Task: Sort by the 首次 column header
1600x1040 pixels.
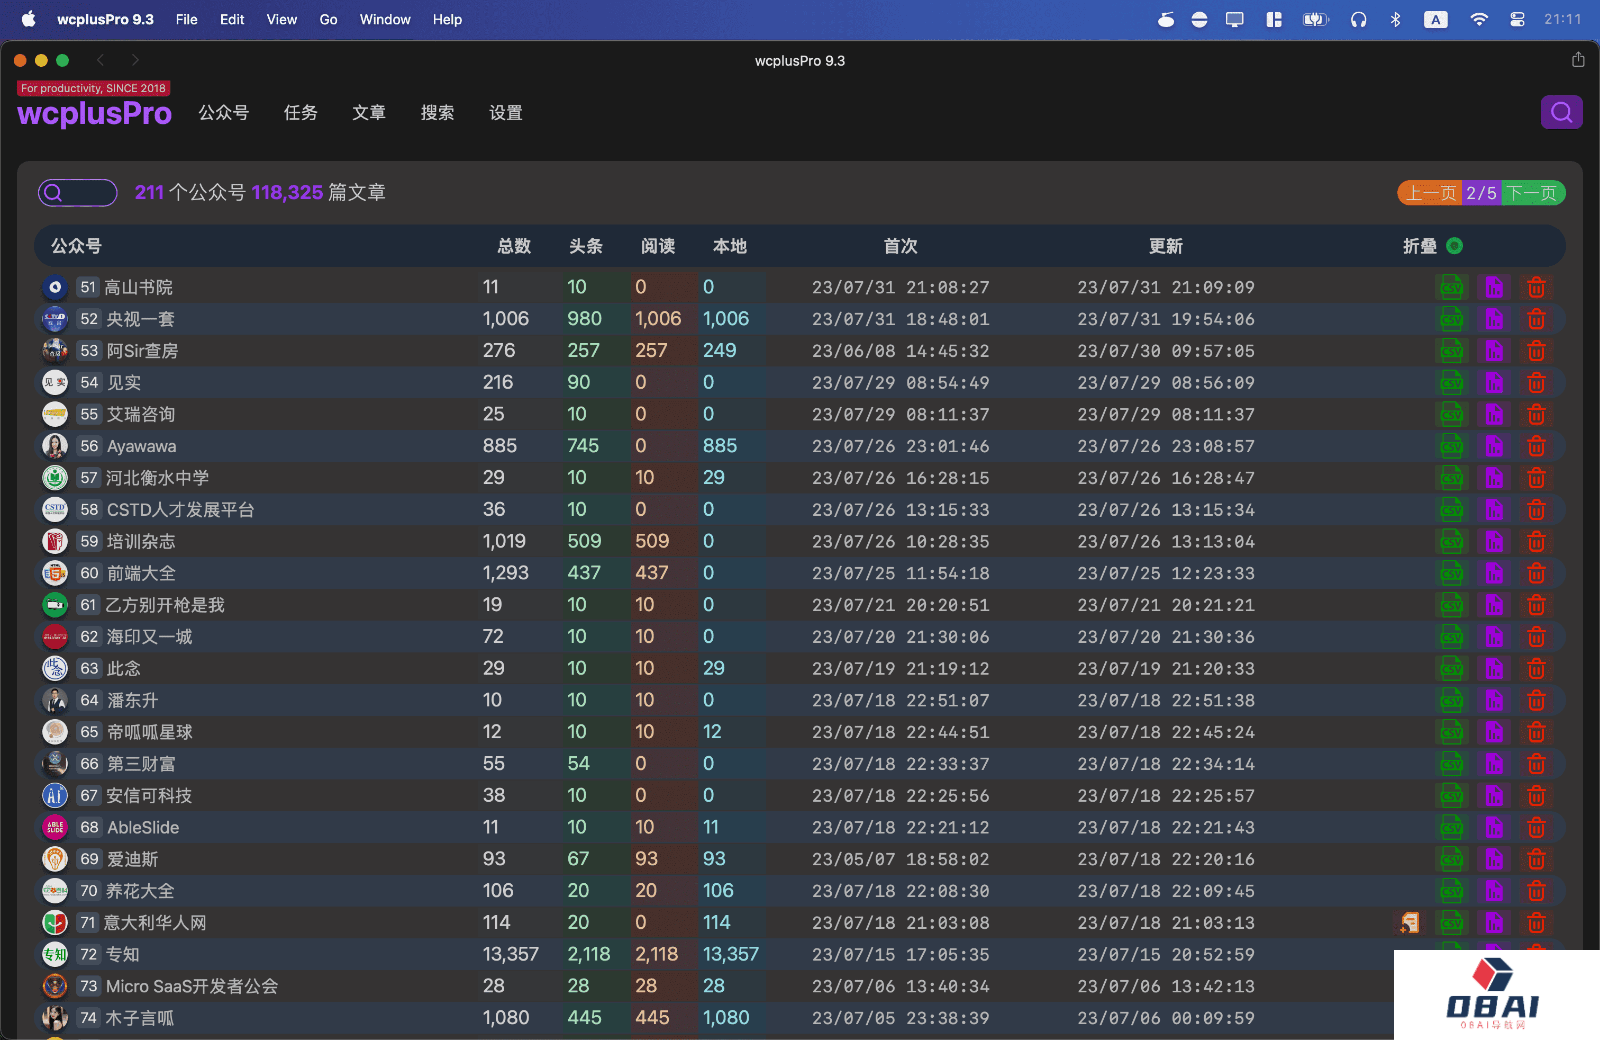Action: click(901, 246)
